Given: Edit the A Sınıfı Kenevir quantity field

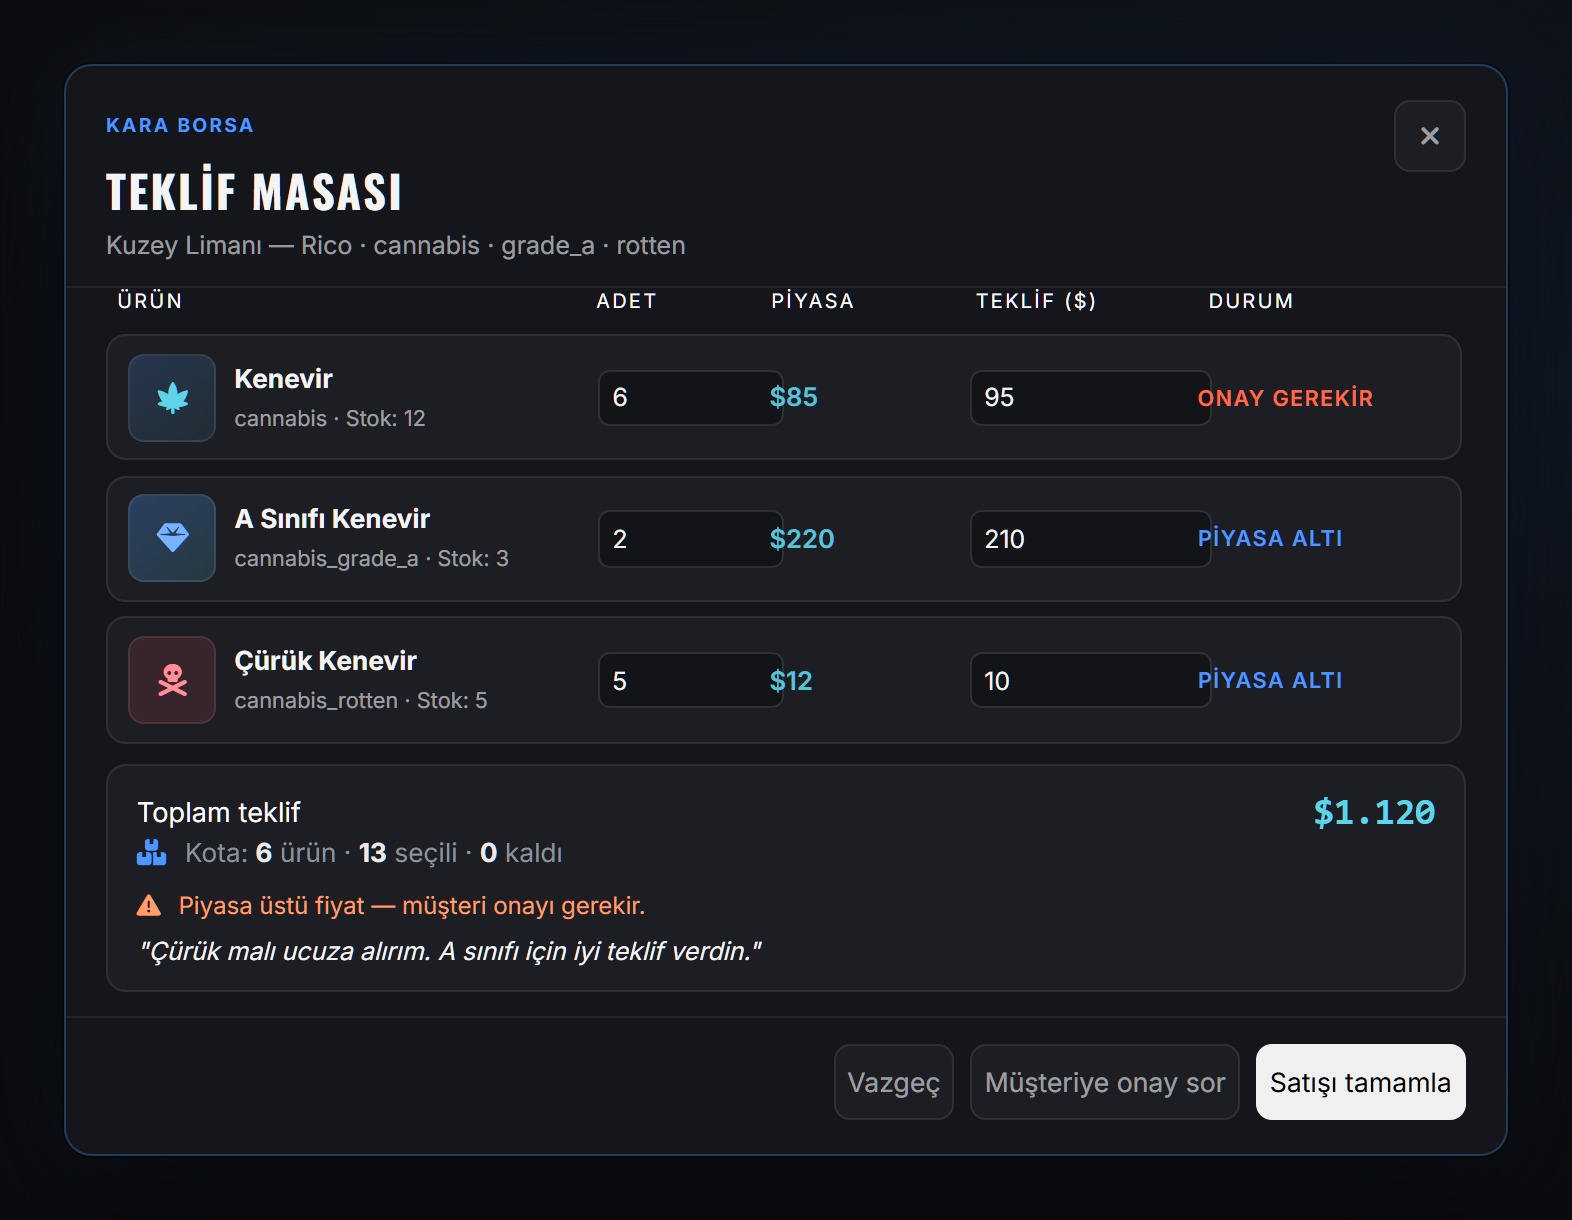Looking at the screenshot, I should (690, 539).
